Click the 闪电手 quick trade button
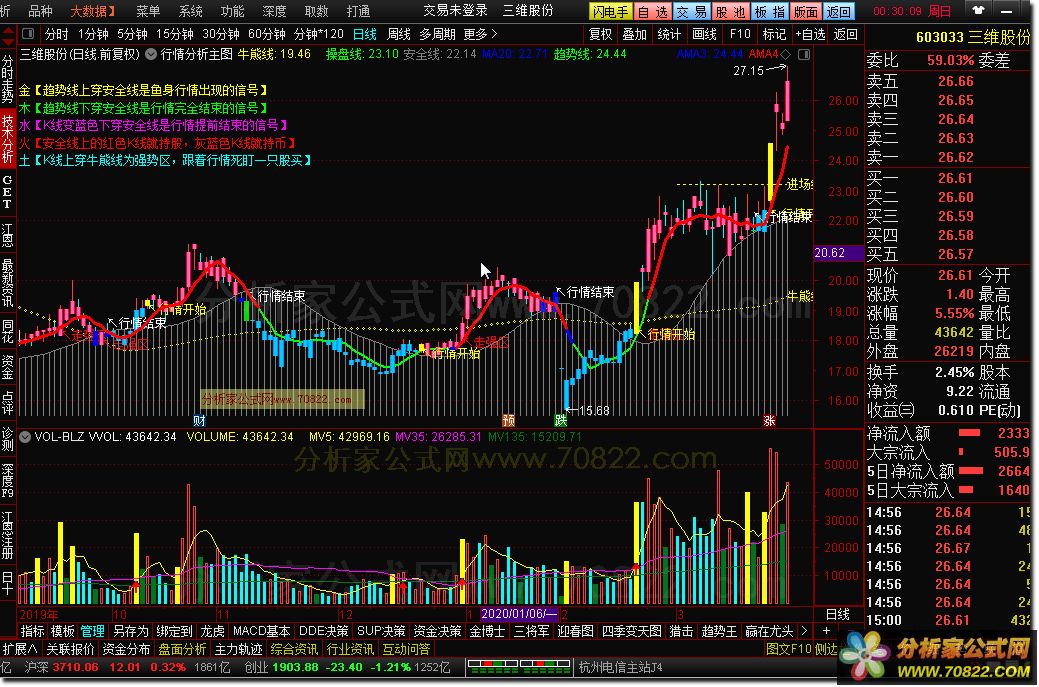Image resolution: width=1039 pixels, height=687 pixels. [x=610, y=12]
